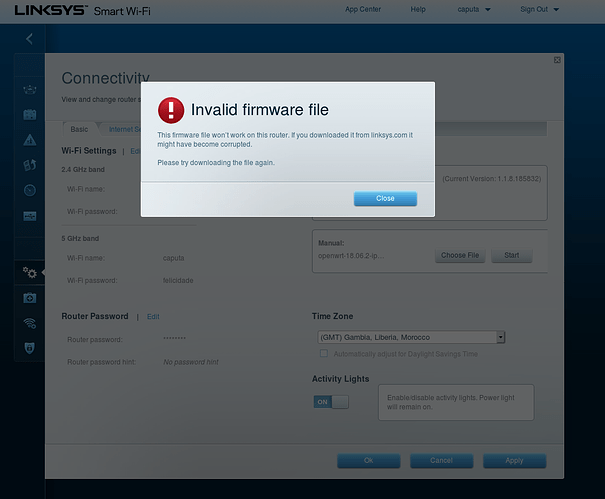Open the Wireless settings sidebar icon

point(30,323)
